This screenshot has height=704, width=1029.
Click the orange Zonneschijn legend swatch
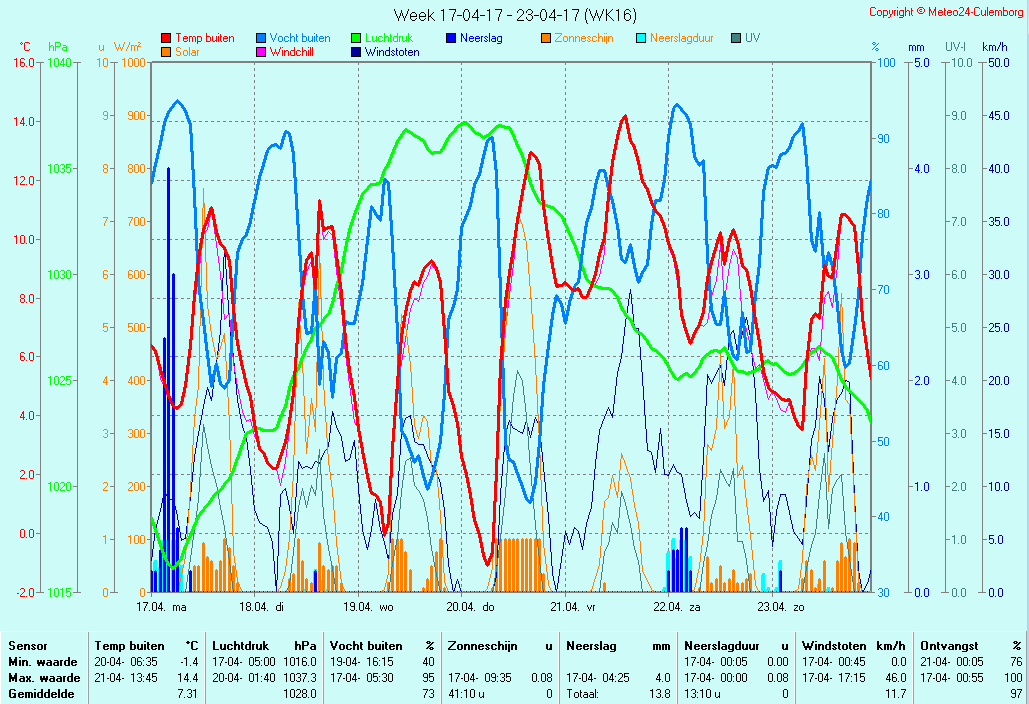tap(546, 38)
